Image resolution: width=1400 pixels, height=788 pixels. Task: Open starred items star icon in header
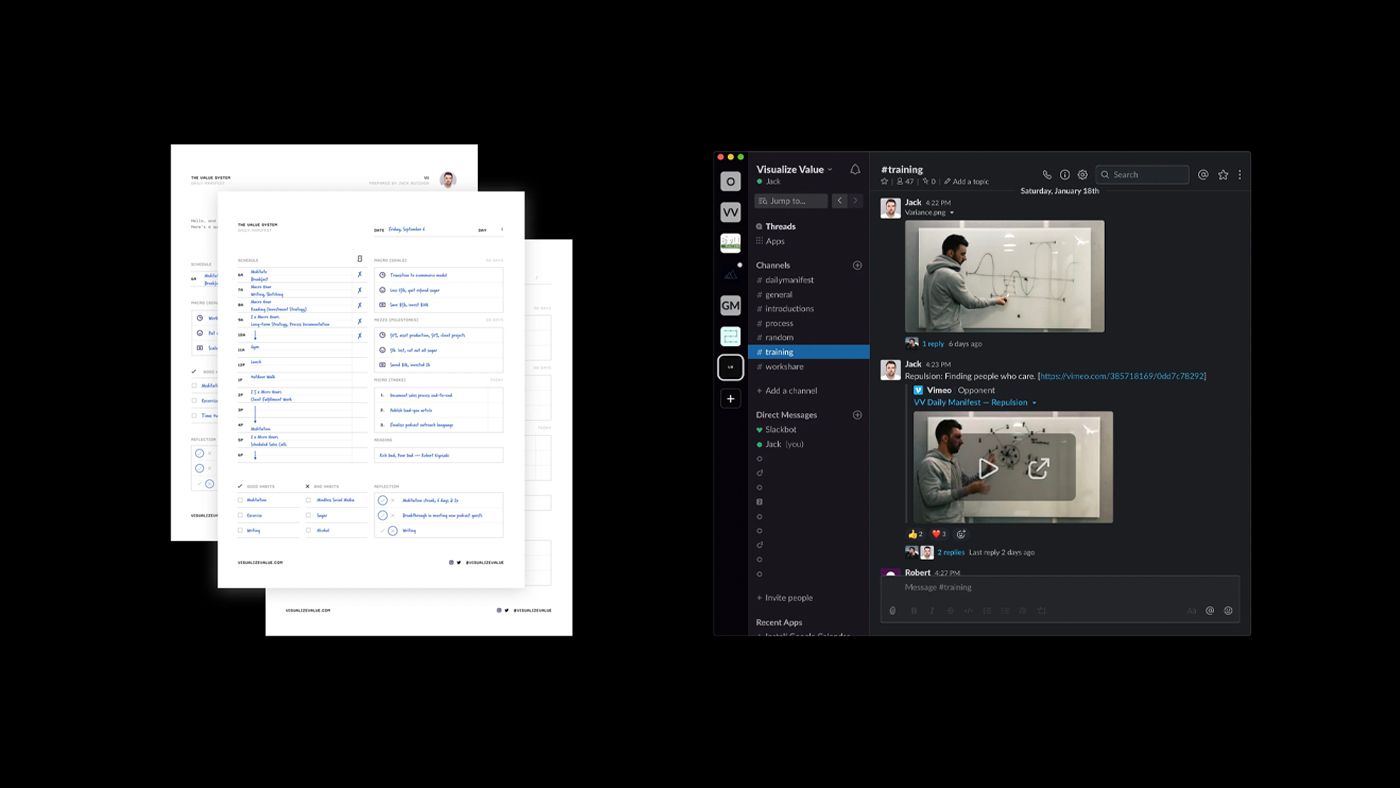pyautogui.click(x=1223, y=175)
